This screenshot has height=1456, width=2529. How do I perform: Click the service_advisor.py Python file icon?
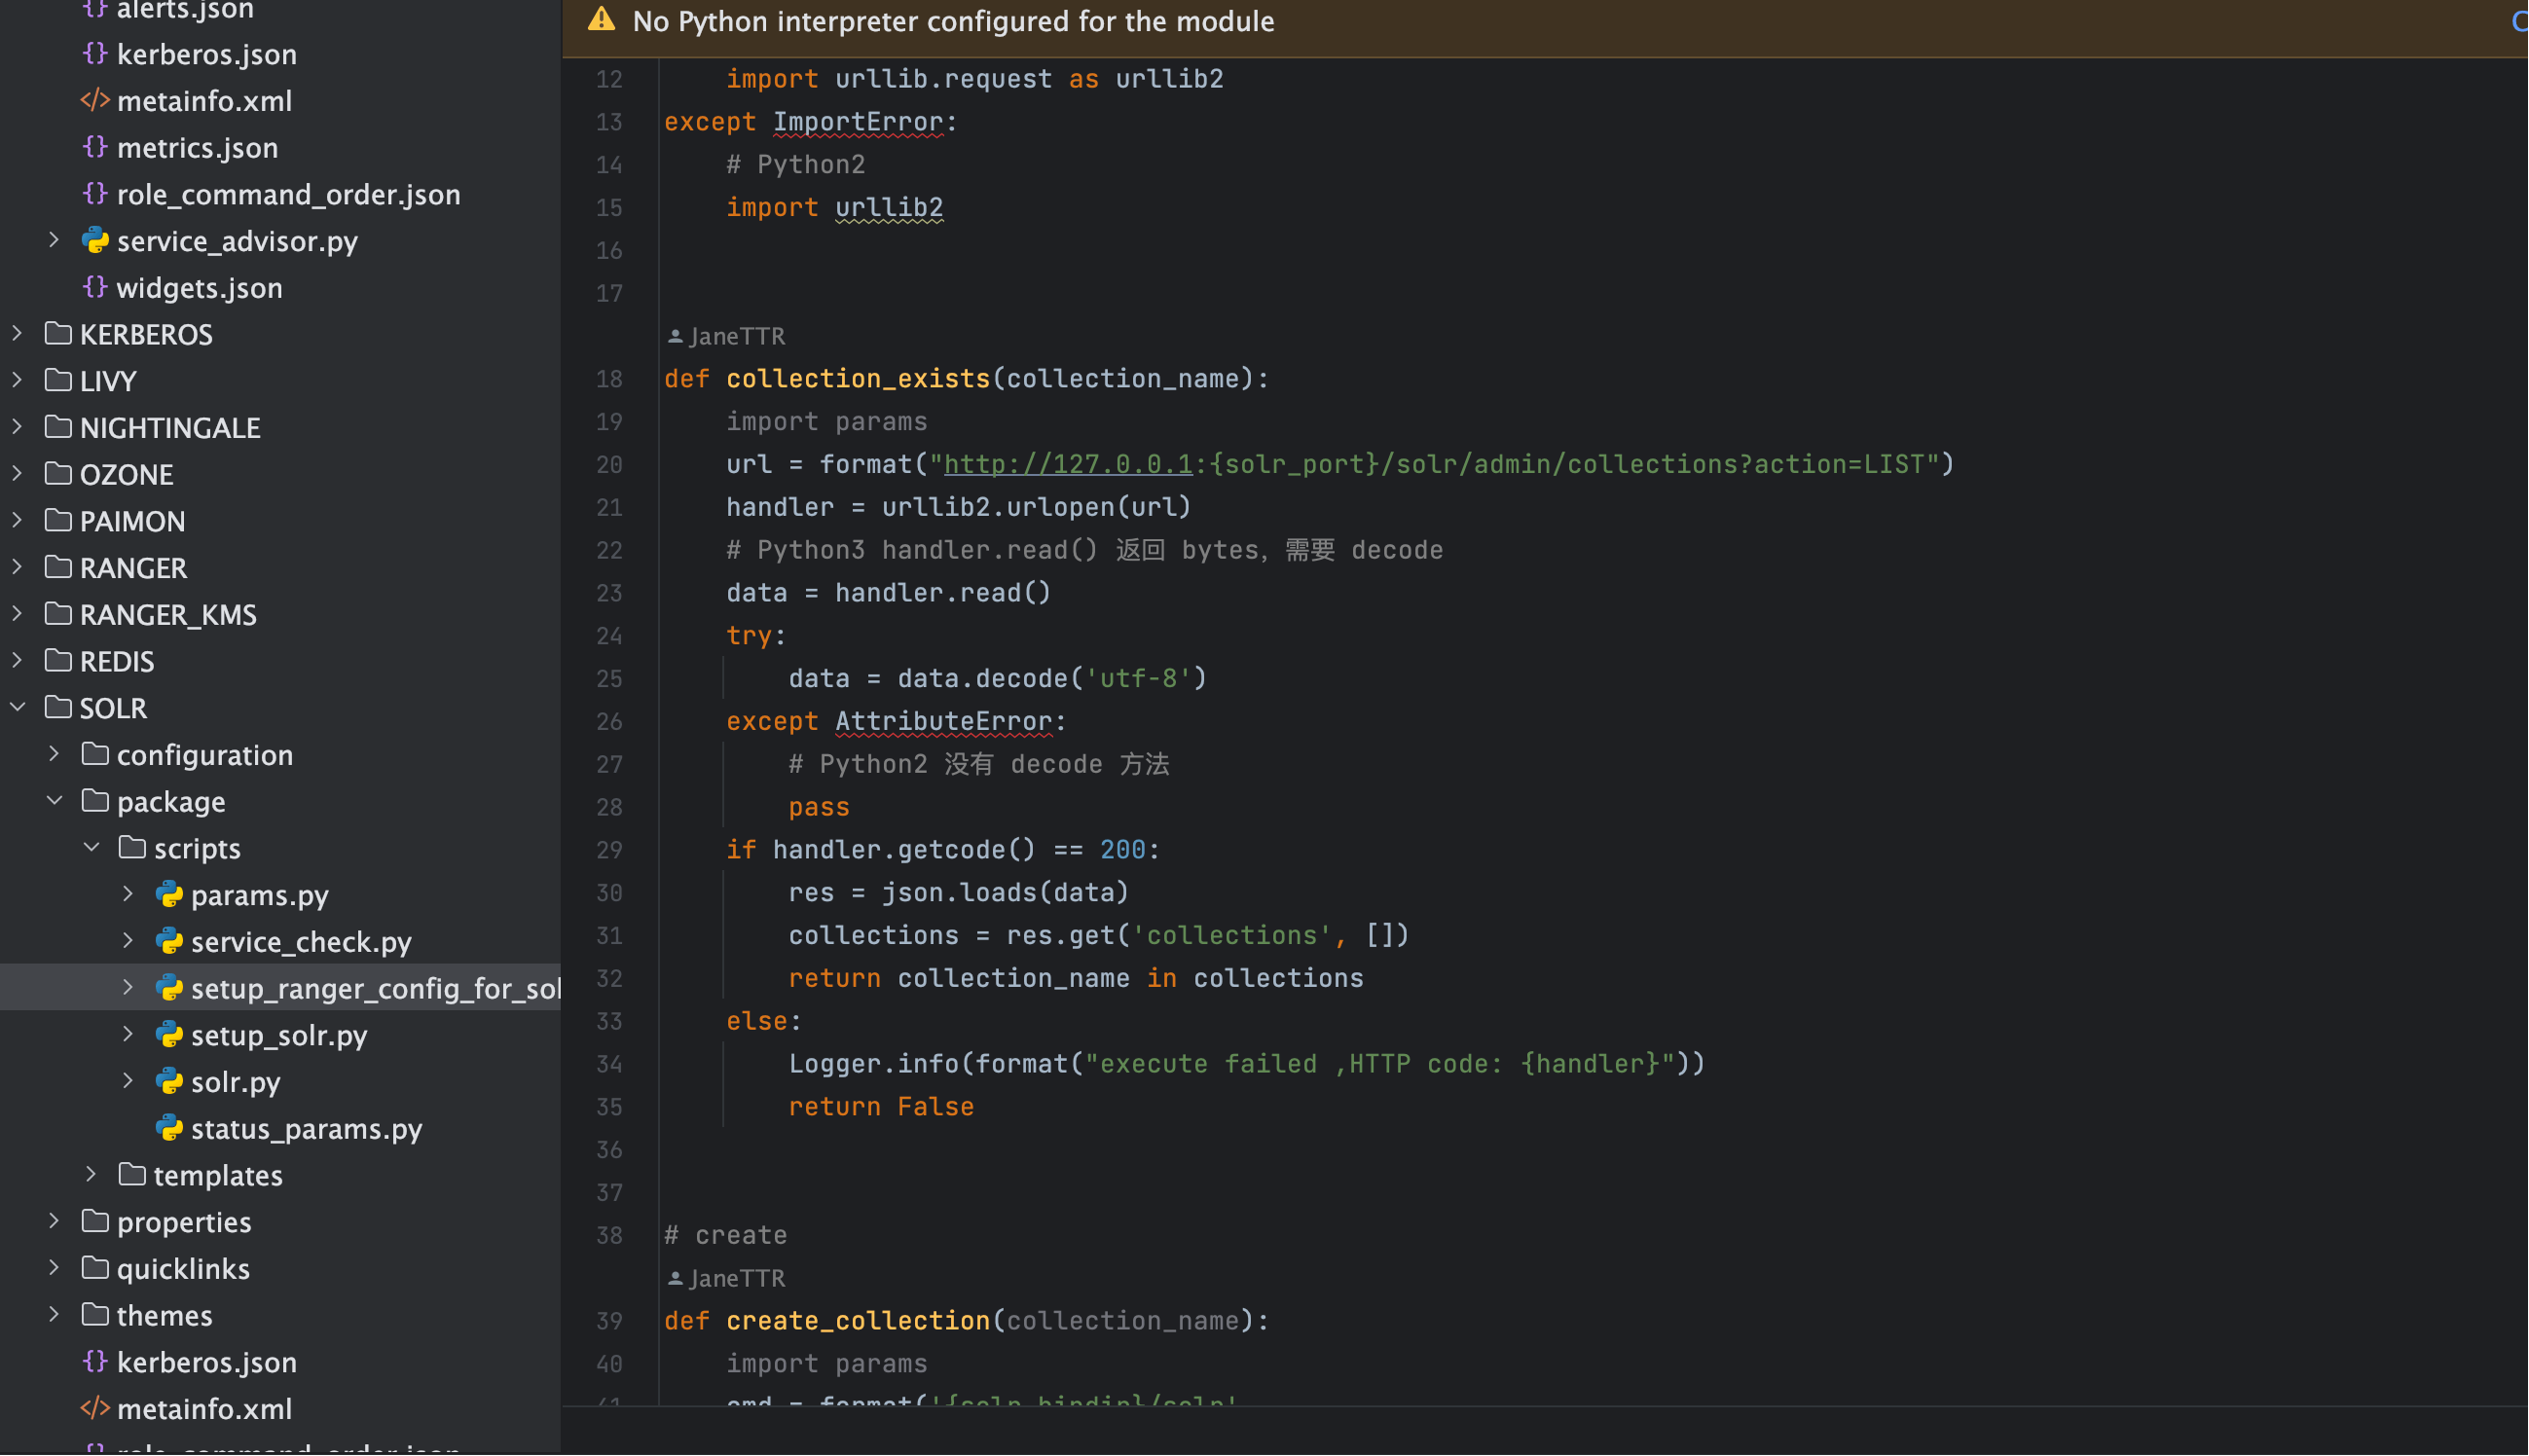click(x=95, y=241)
